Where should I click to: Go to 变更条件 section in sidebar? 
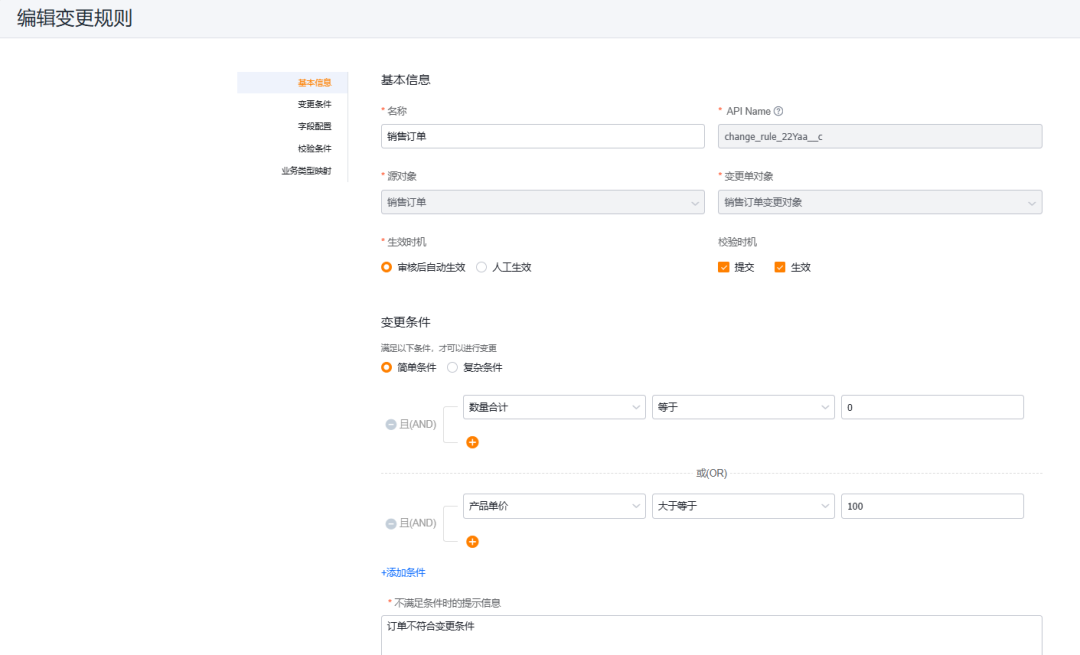tap(314, 104)
